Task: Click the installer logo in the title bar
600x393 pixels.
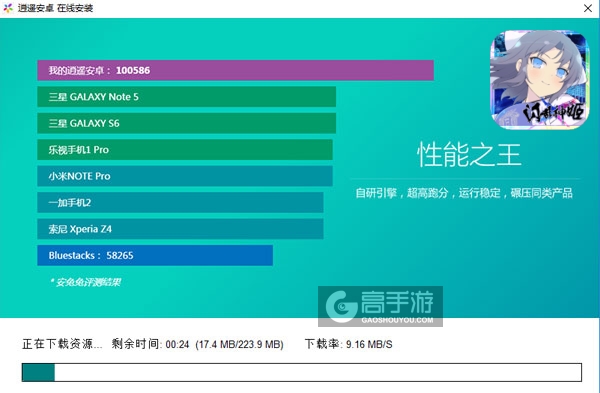Action: click(8, 8)
